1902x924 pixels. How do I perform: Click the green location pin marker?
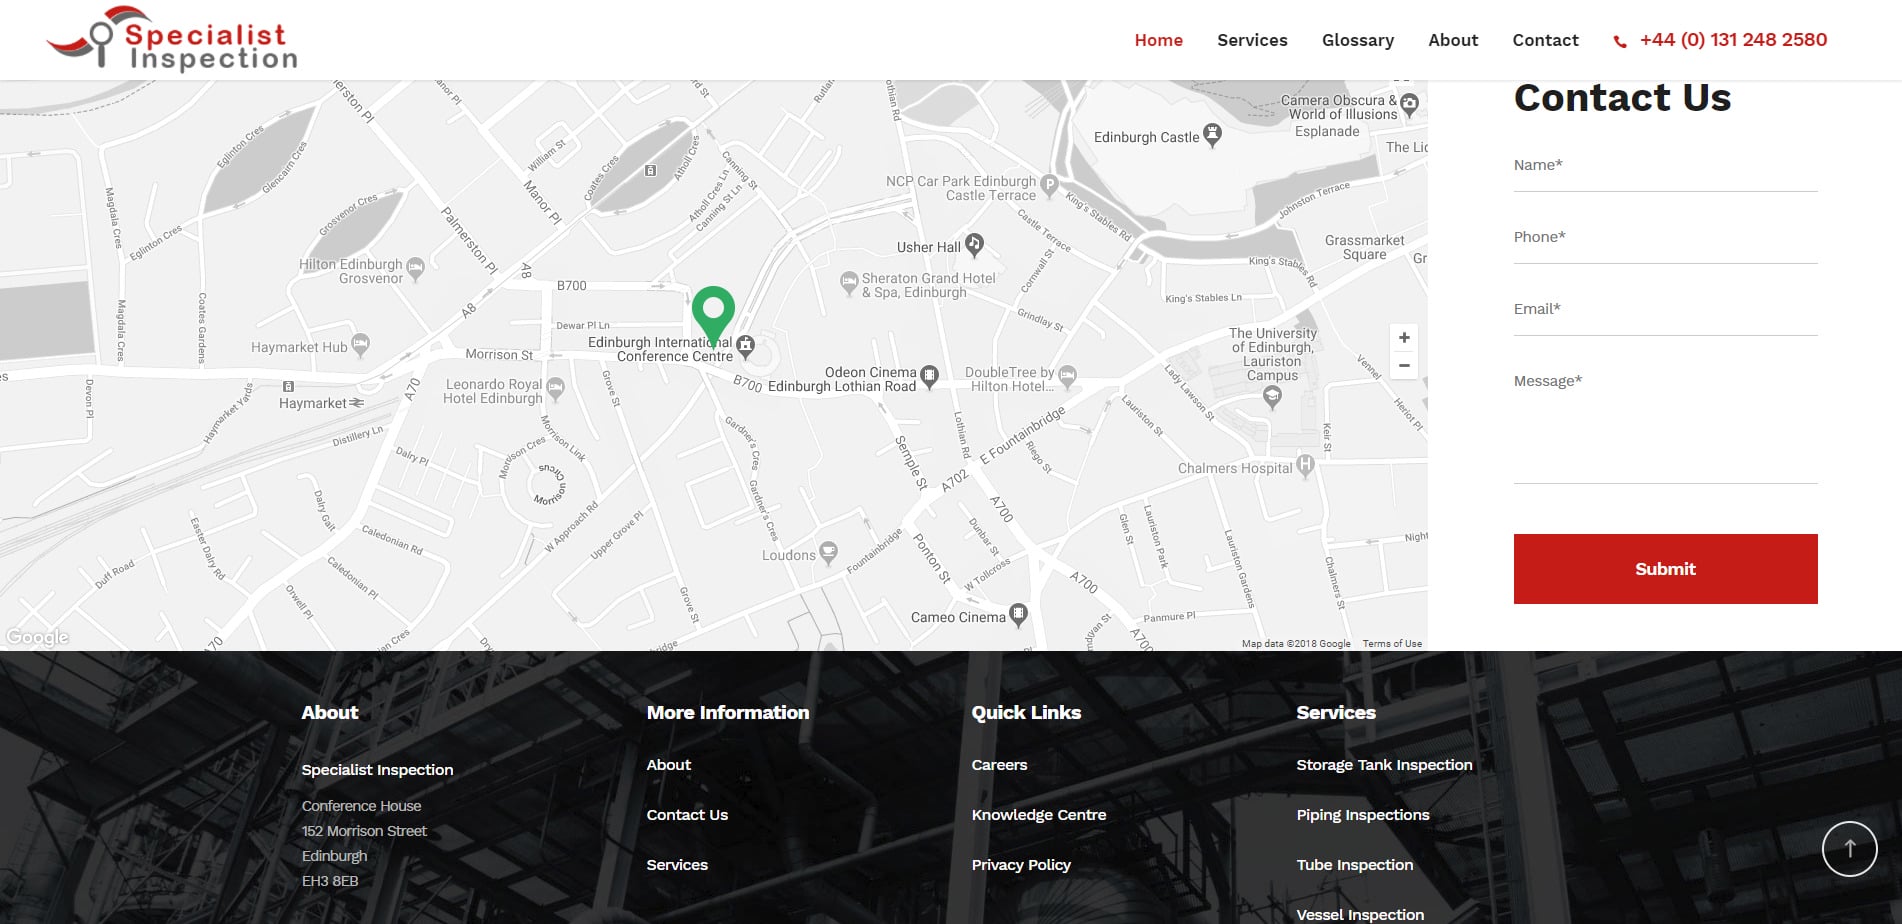pyautogui.click(x=713, y=315)
